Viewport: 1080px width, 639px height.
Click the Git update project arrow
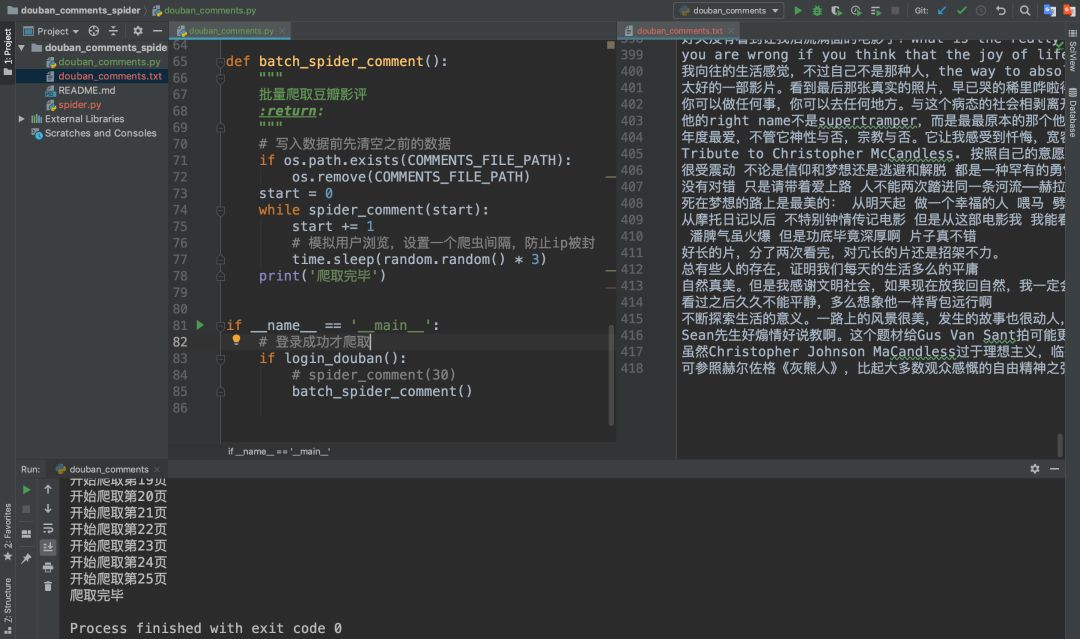(x=942, y=10)
